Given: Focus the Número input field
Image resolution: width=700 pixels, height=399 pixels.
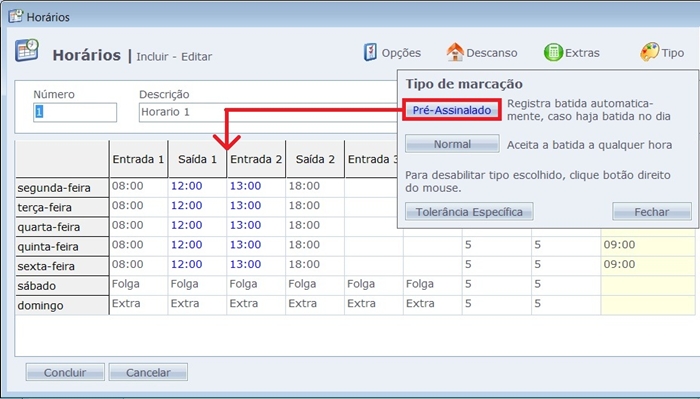Looking at the screenshot, I should tap(75, 112).
